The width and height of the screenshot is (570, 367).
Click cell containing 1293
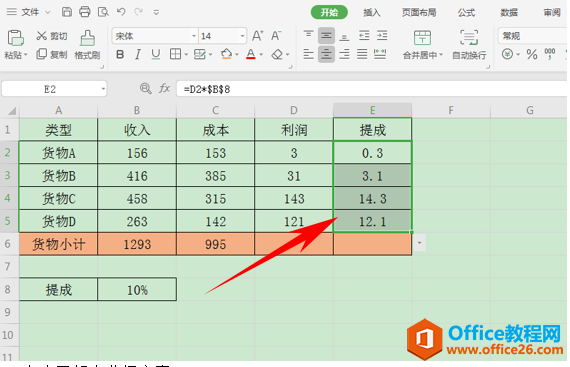[x=137, y=244]
